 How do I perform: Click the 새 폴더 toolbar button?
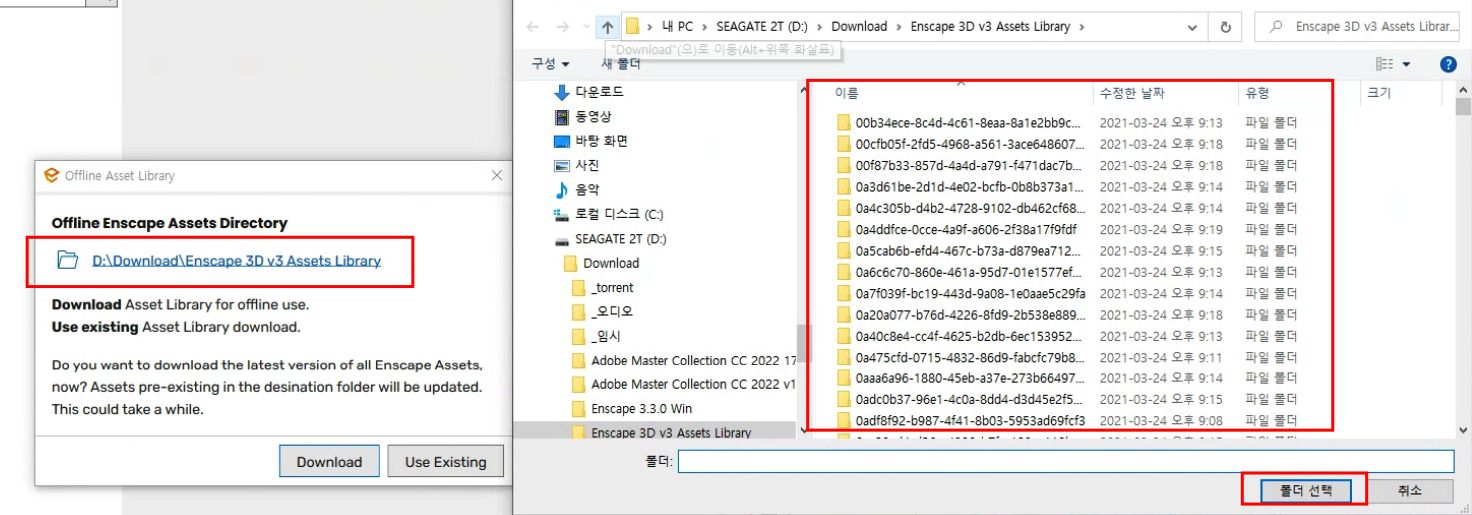(620, 64)
